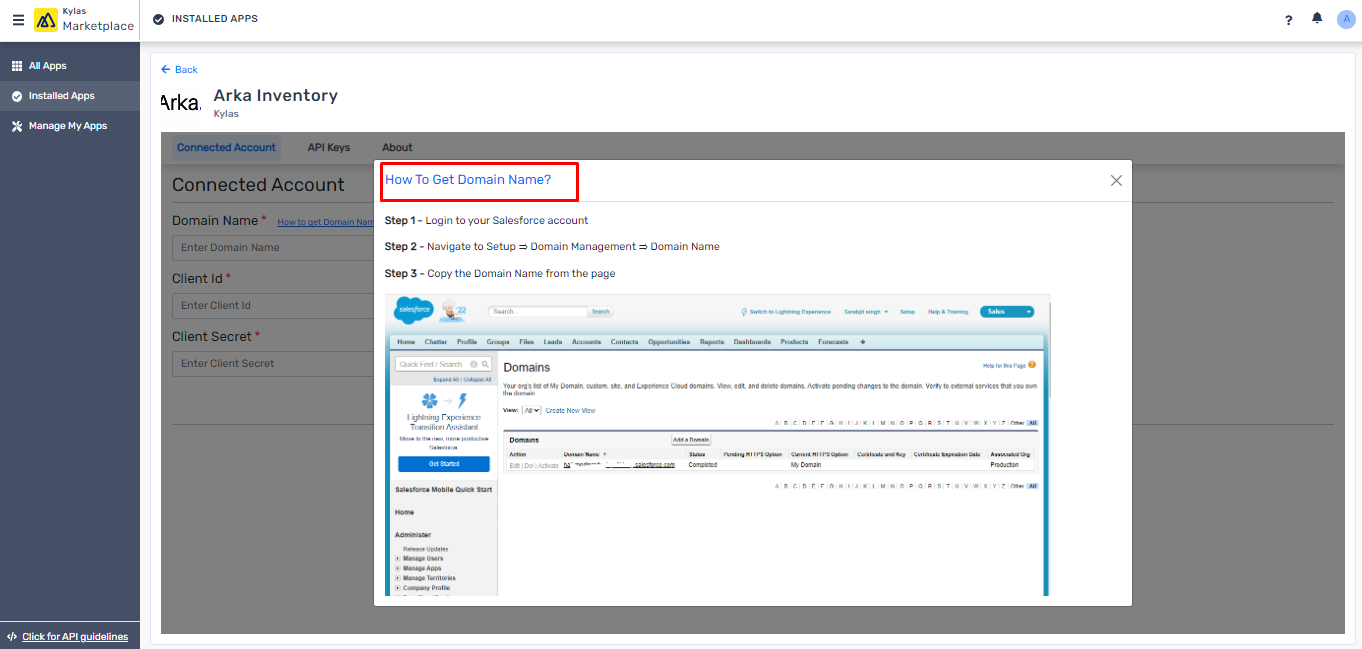This screenshot has width=1362, height=649.
Task: Switch to the API Keys tab
Action: pos(329,148)
